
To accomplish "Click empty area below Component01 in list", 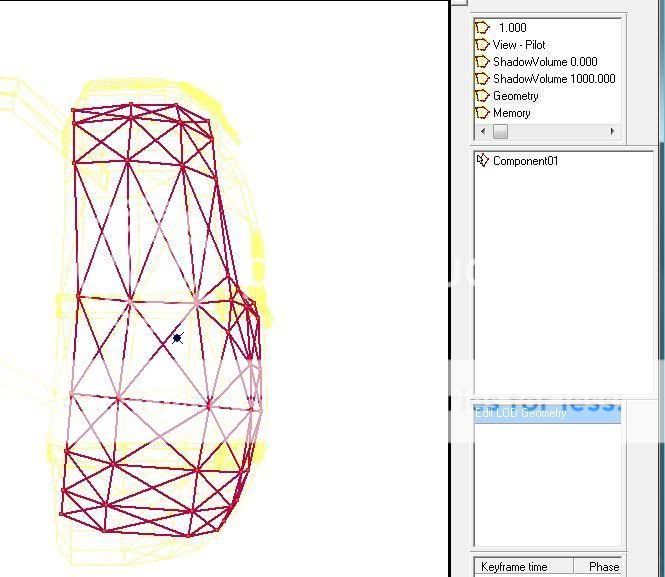I will pos(560,280).
